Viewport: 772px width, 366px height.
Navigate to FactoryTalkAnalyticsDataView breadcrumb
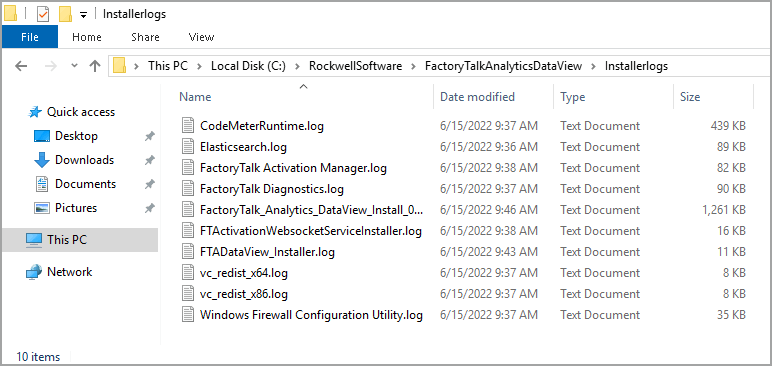pos(503,66)
